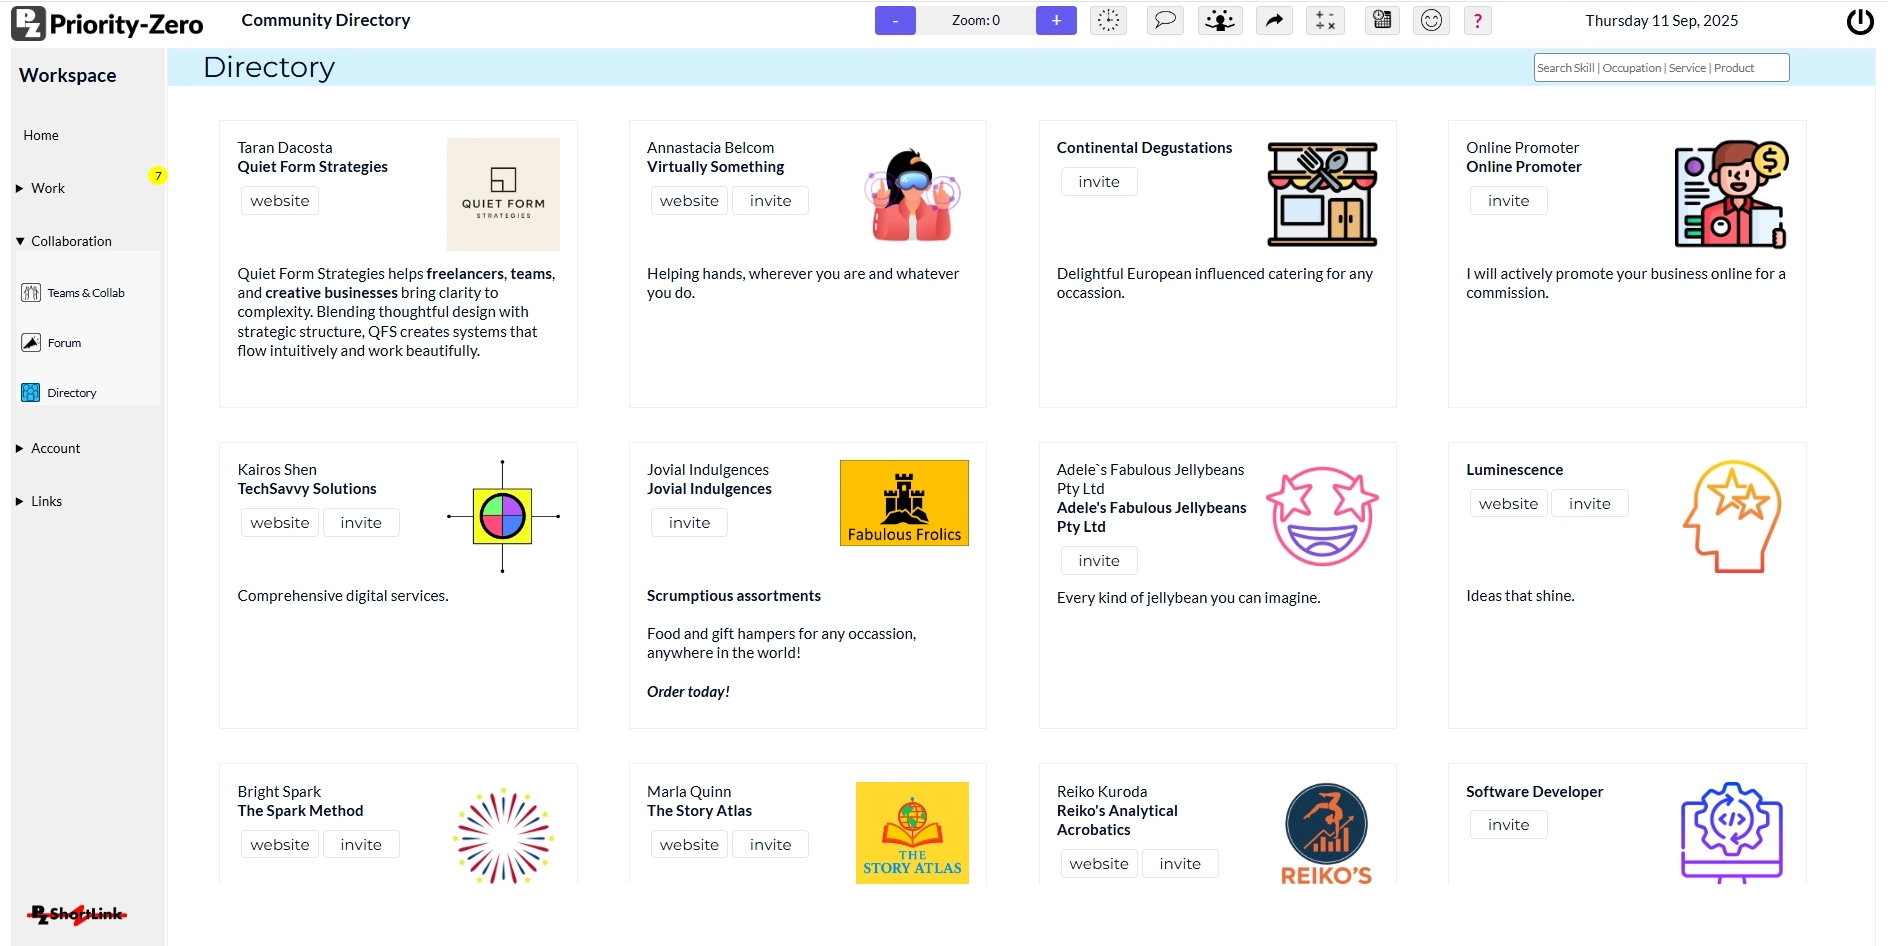
Task: Open TechSavvy Solutions website
Action: [x=280, y=523]
